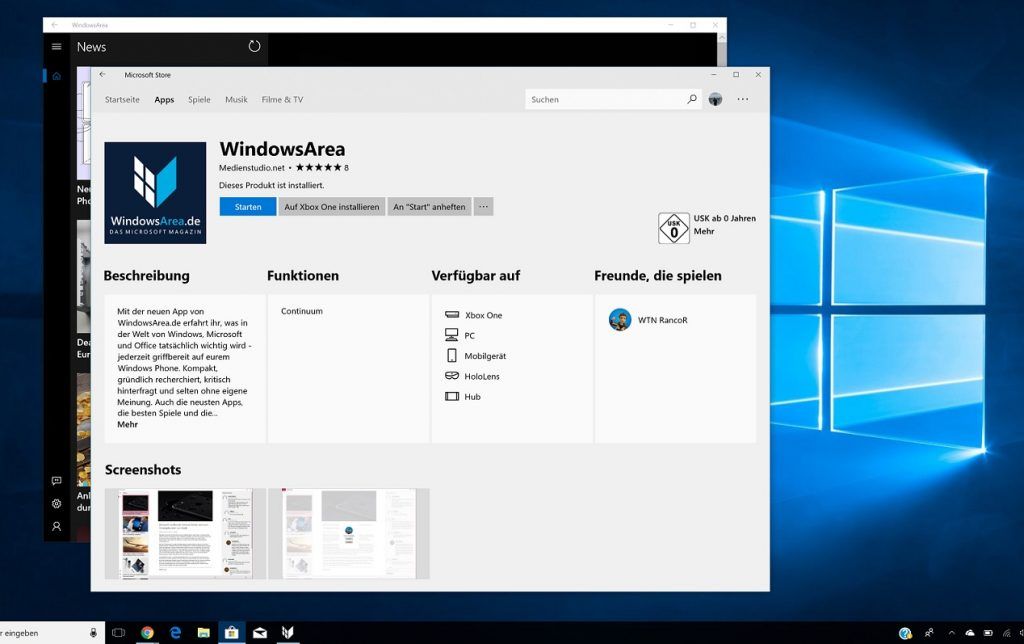Close the Microsoft Store window
Viewport: 1024px width, 644px height.
click(x=758, y=74)
